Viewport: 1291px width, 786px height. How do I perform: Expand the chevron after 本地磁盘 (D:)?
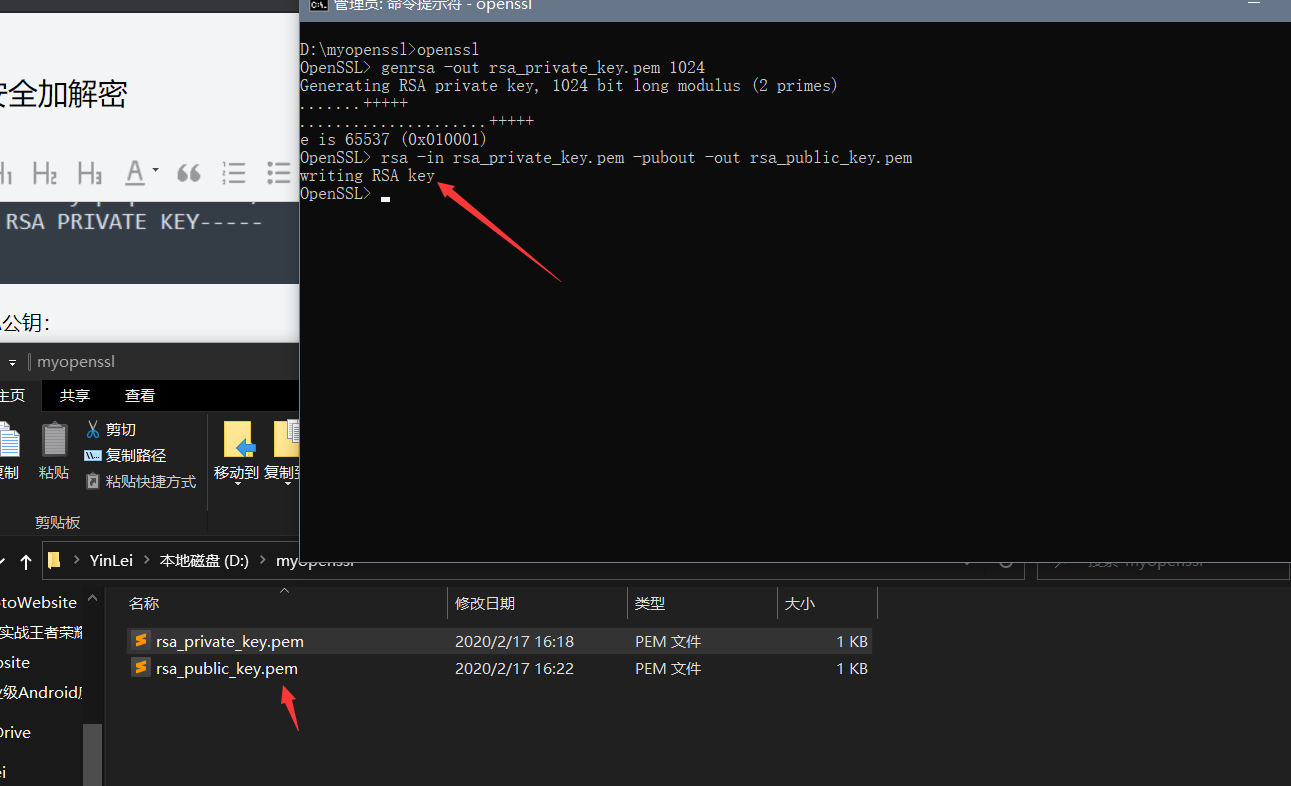pyautogui.click(x=261, y=561)
